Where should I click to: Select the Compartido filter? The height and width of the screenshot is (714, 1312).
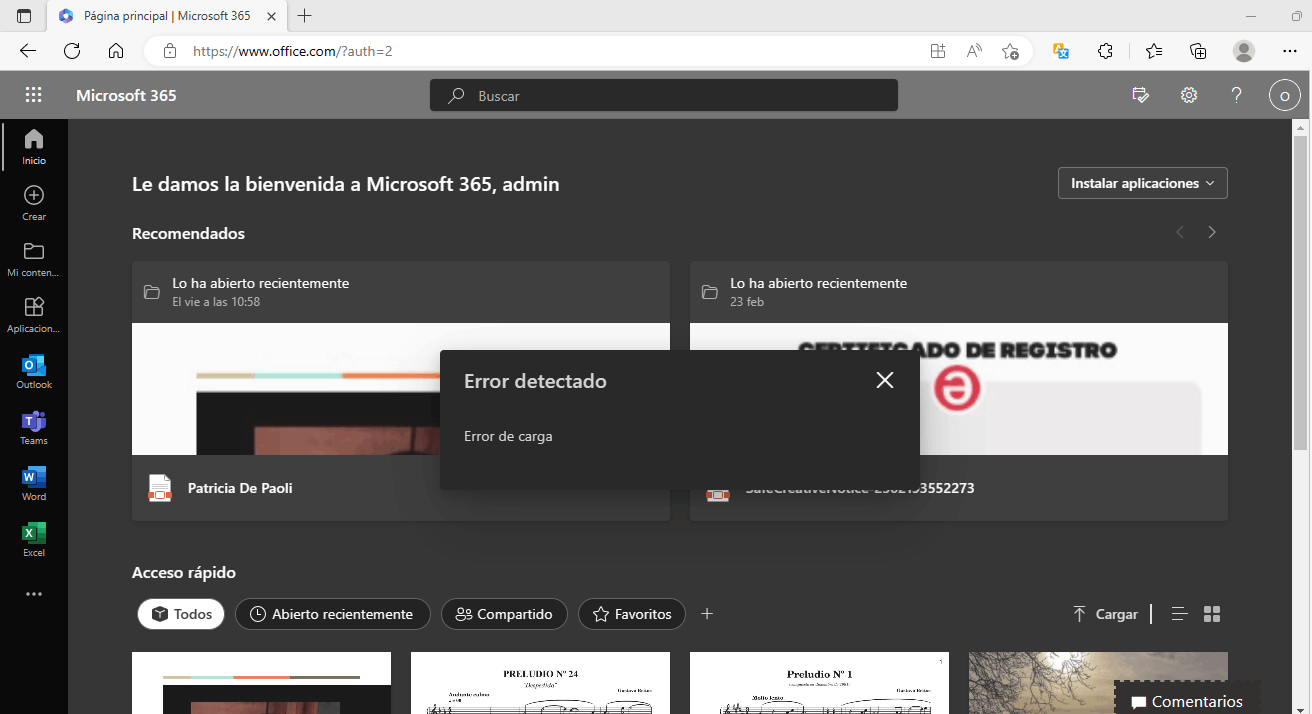(x=504, y=614)
